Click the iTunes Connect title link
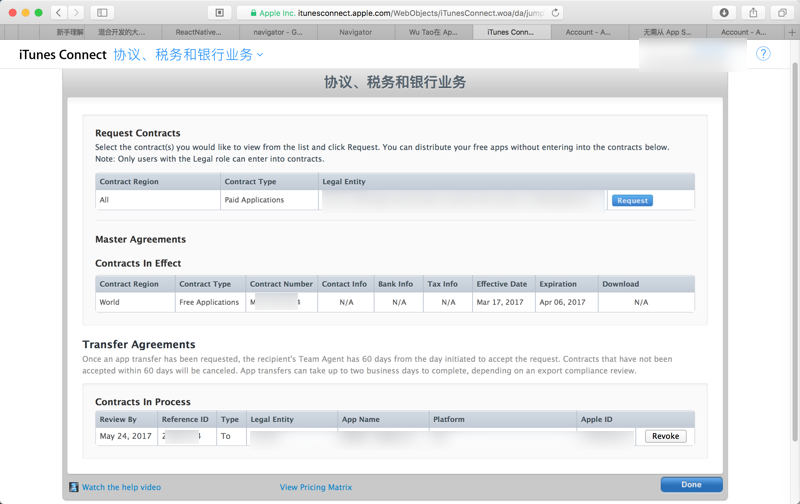Viewport: 800px width, 504px height. tap(63, 55)
